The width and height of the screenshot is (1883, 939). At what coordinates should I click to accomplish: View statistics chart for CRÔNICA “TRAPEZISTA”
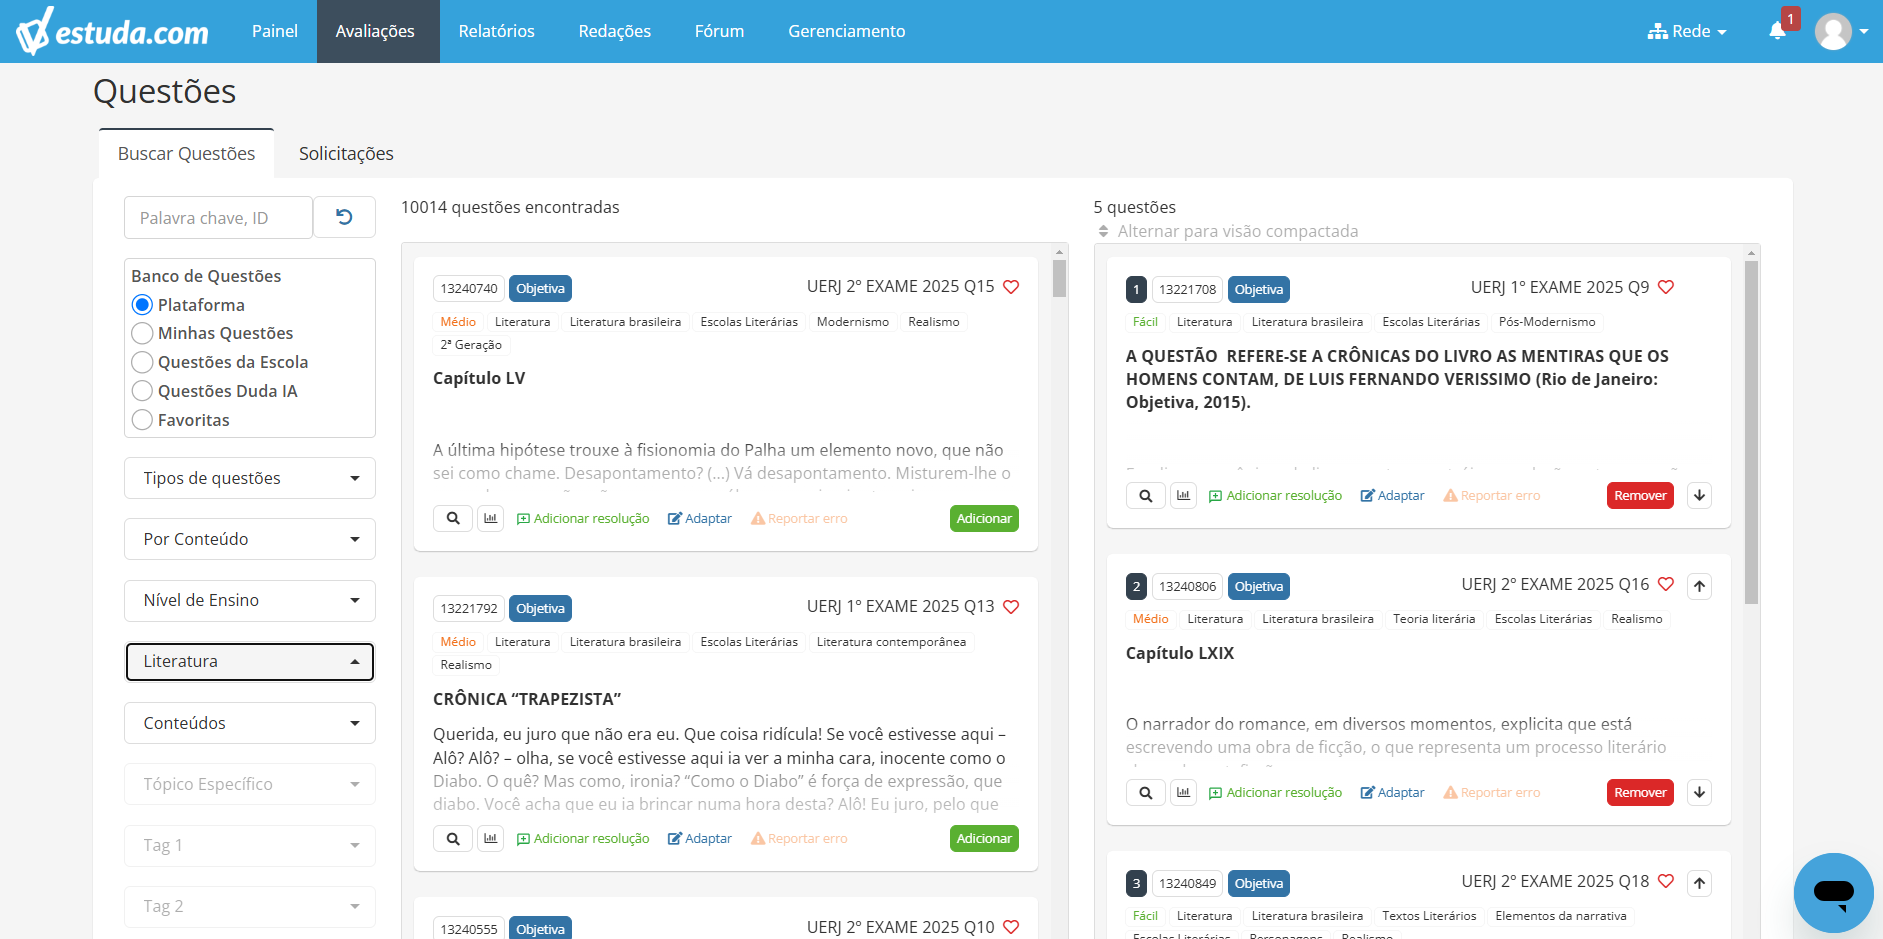click(490, 838)
